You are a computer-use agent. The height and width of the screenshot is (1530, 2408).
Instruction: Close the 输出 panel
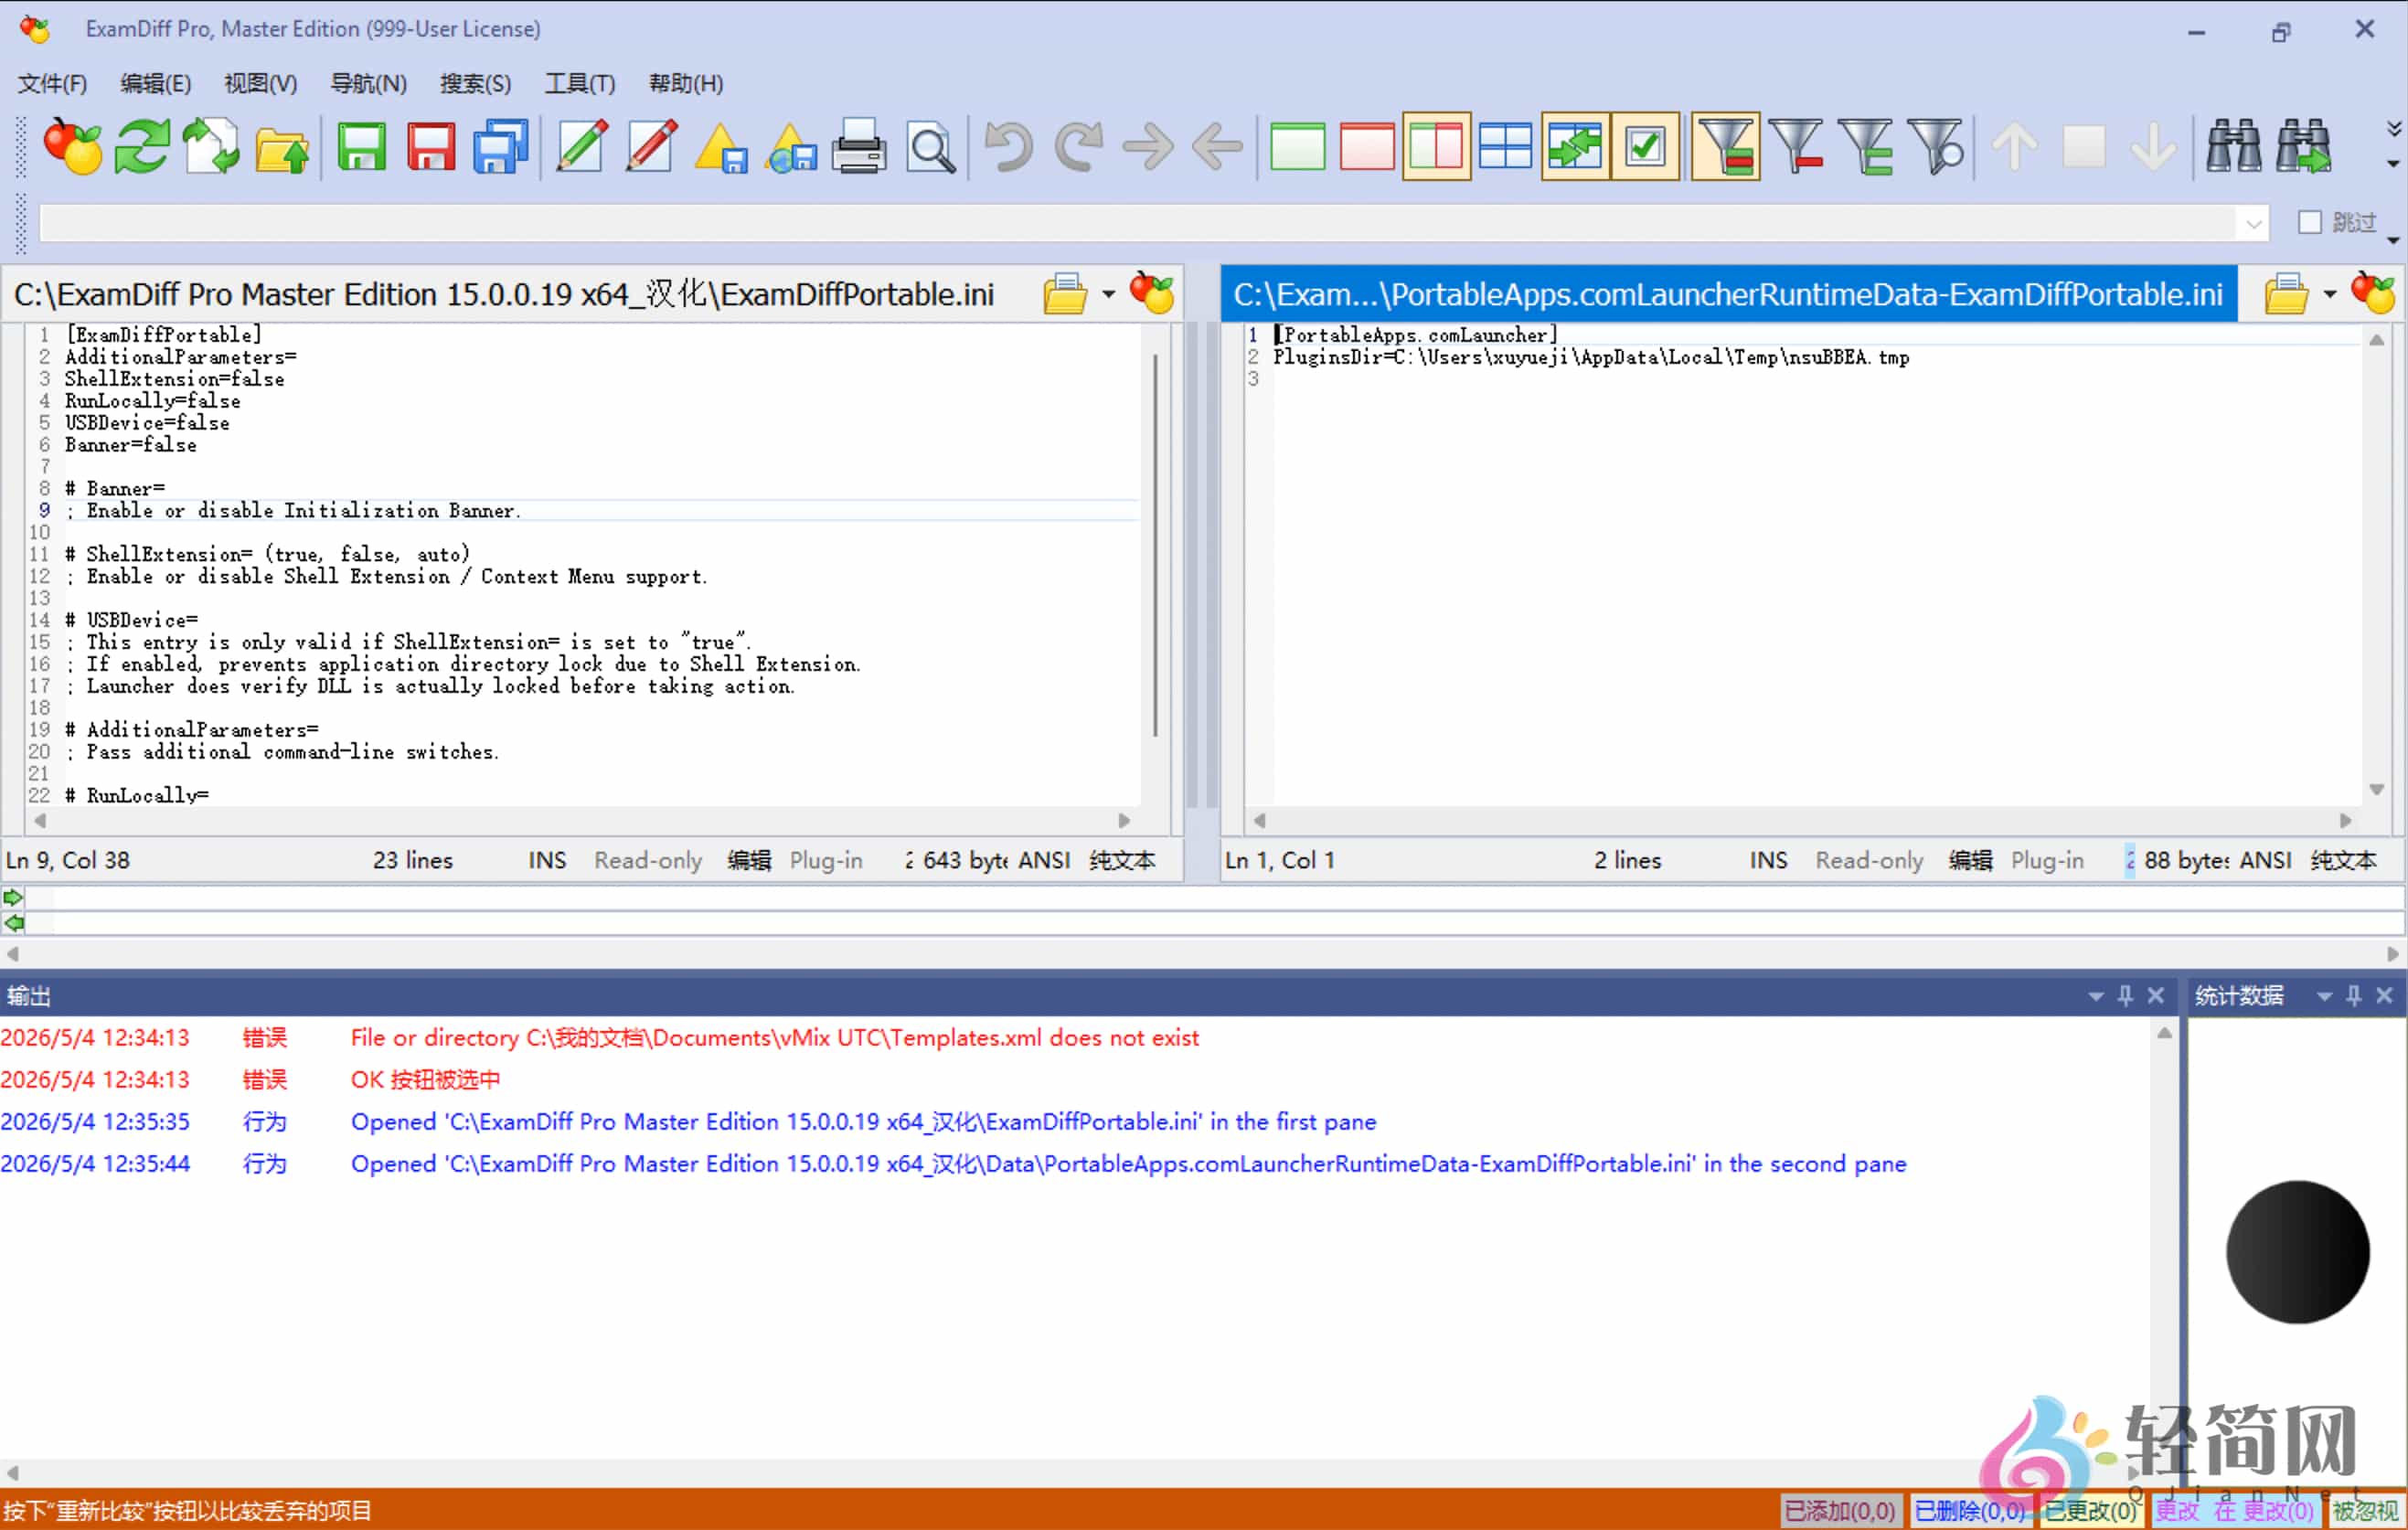tap(2156, 996)
